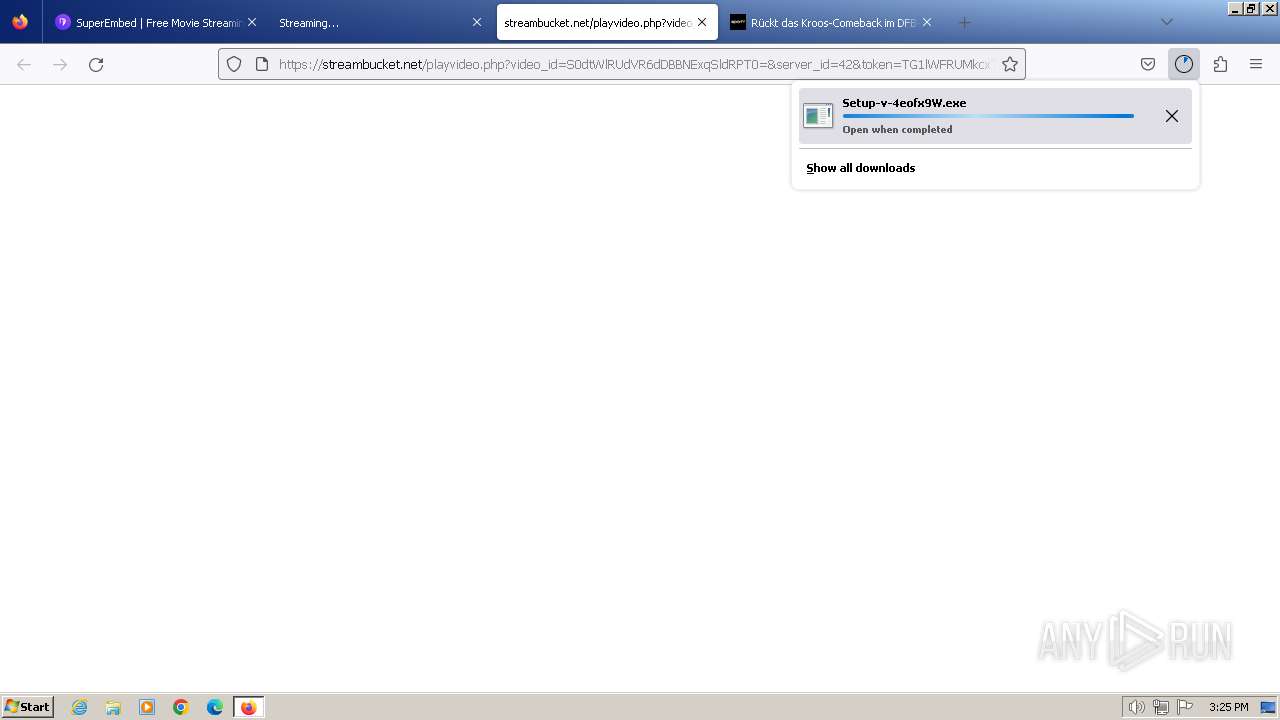Open the SuperEmbed Free Movie Streaming tab
1280x720 pixels.
pyautogui.click(x=150, y=22)
